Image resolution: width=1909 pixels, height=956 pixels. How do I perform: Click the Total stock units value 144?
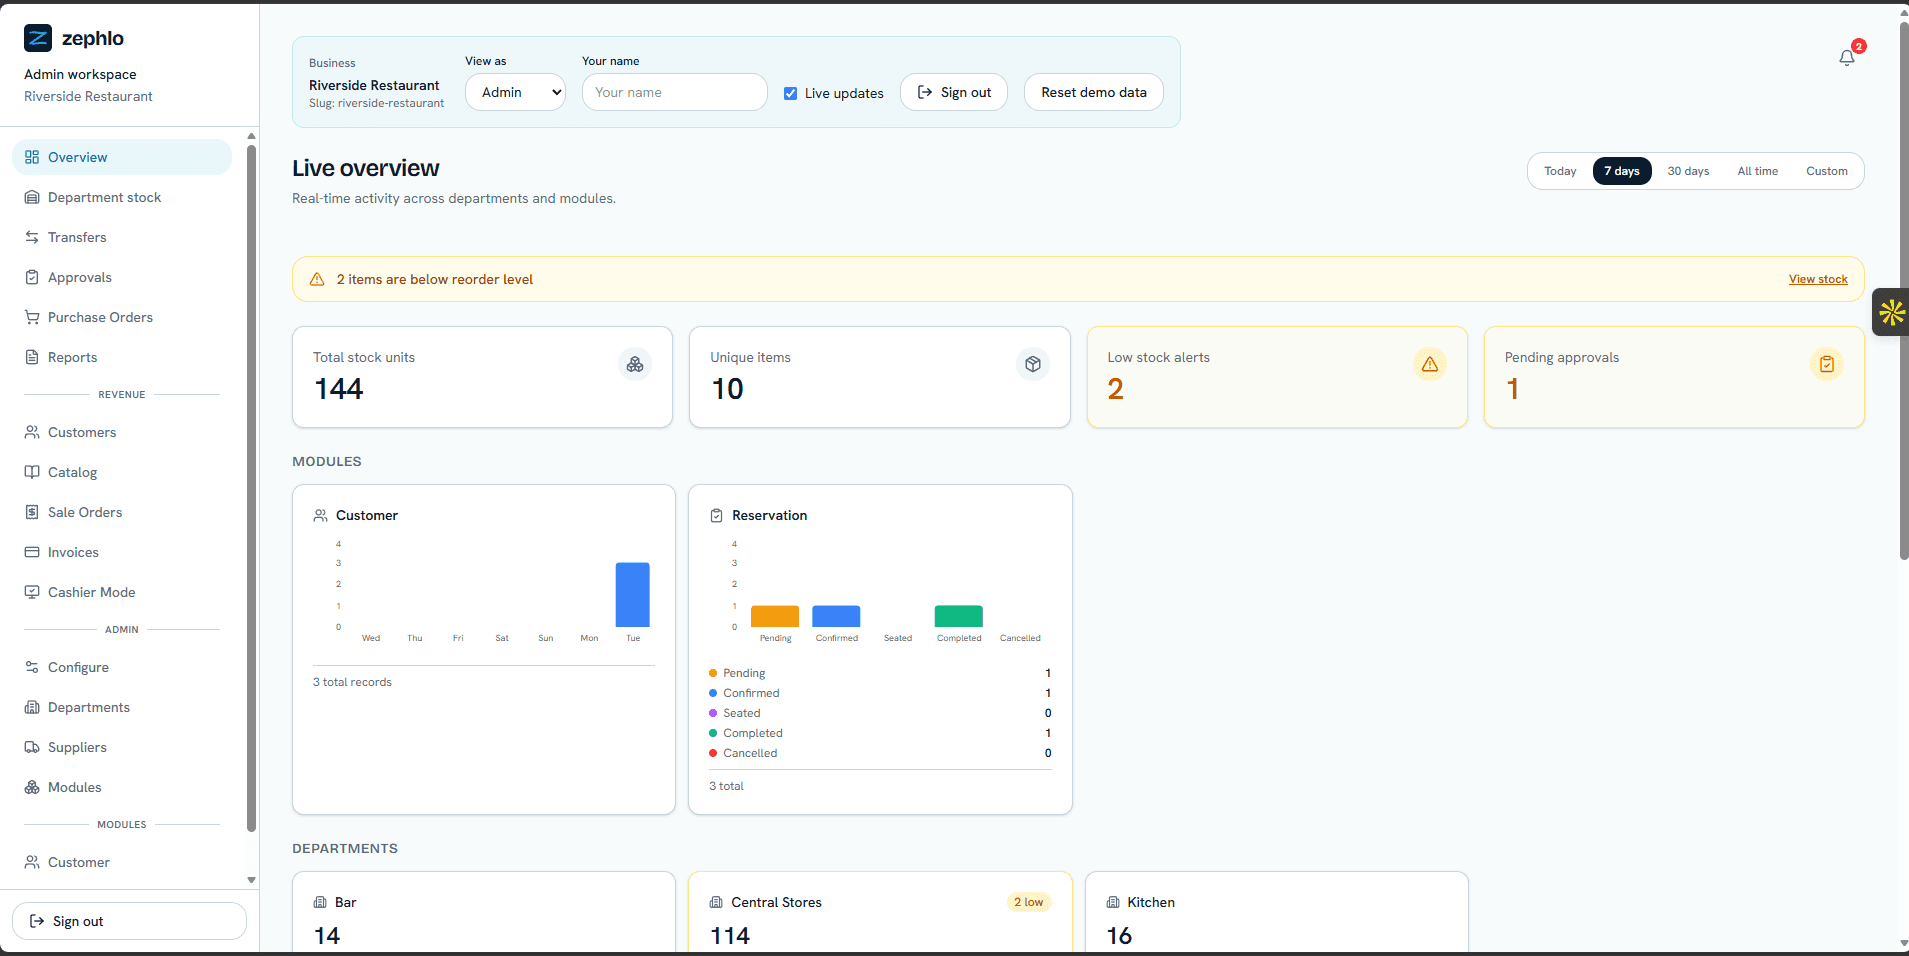[x=339, y=389]
